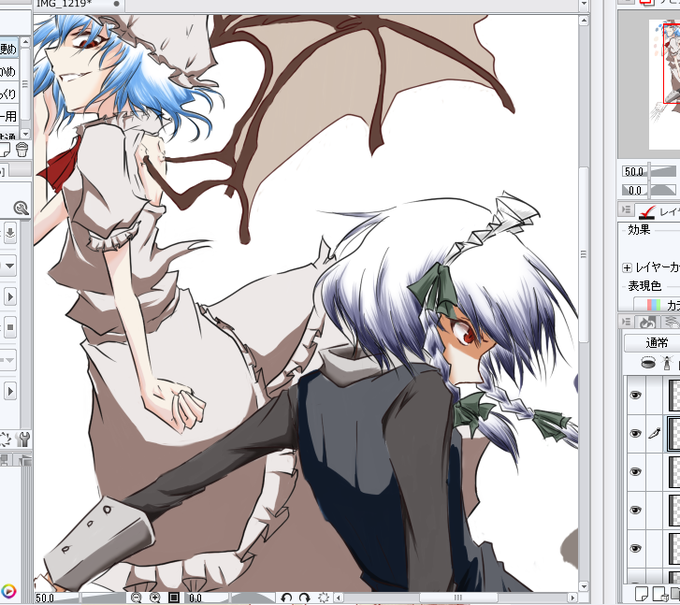The image size is (680, 605).
Task: Expand upper right-pointing triangle in tool property
Action: click(10, 297)
